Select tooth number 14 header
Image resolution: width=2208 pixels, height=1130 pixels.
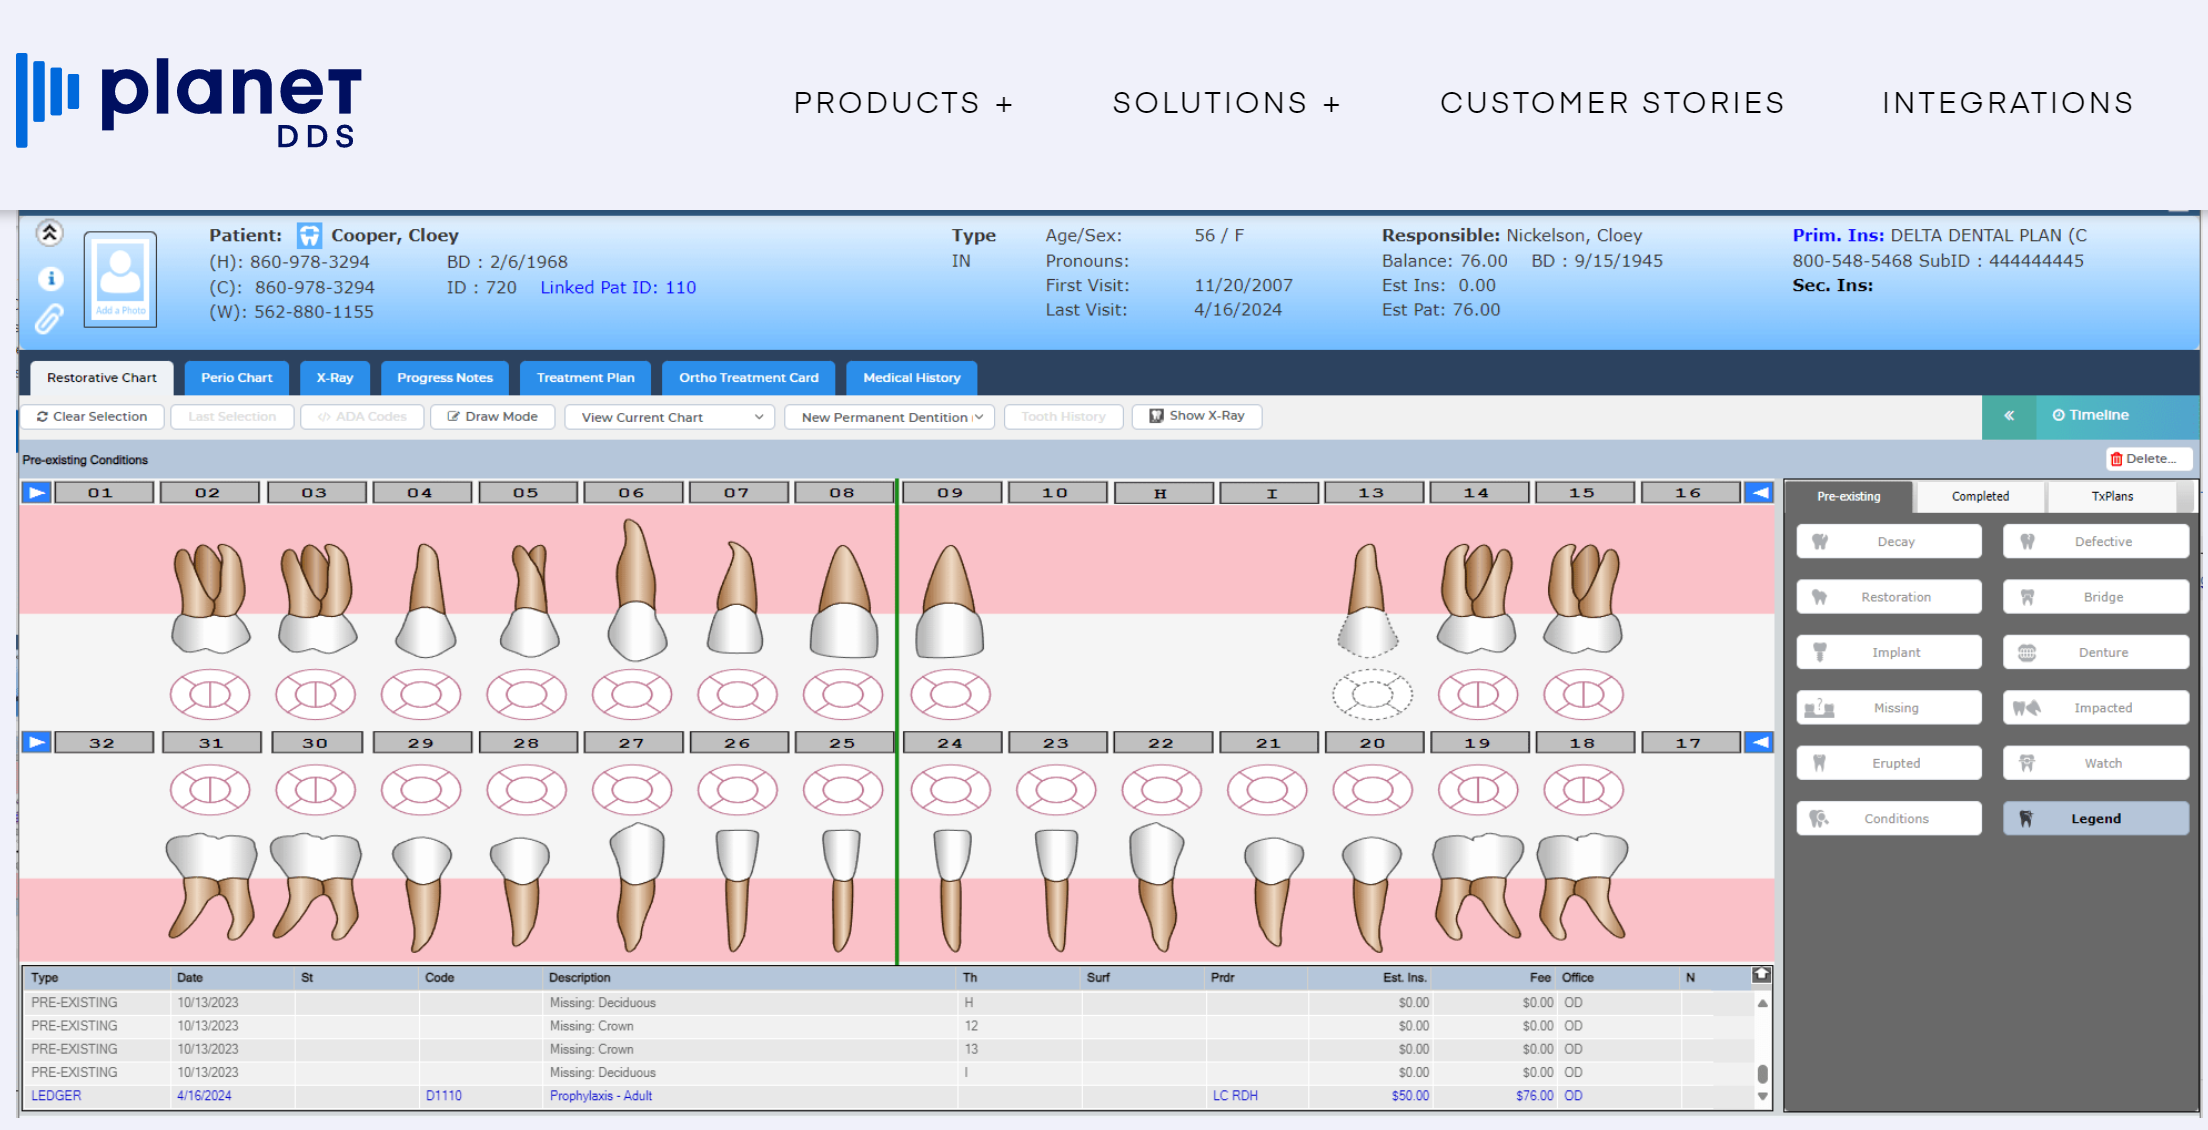pos(1476,492)
